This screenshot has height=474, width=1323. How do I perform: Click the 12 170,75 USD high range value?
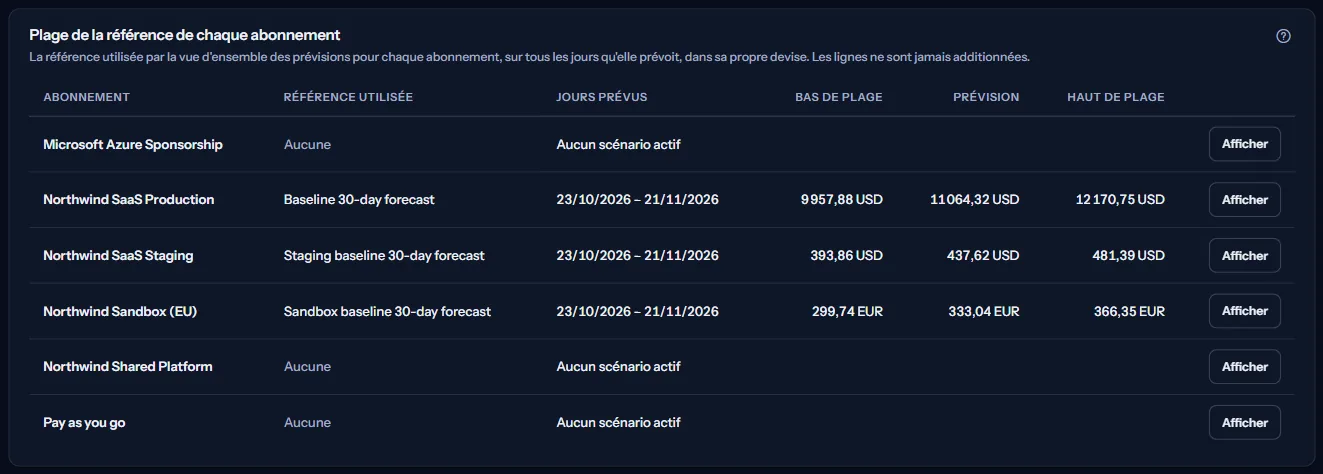(1120, 200)
